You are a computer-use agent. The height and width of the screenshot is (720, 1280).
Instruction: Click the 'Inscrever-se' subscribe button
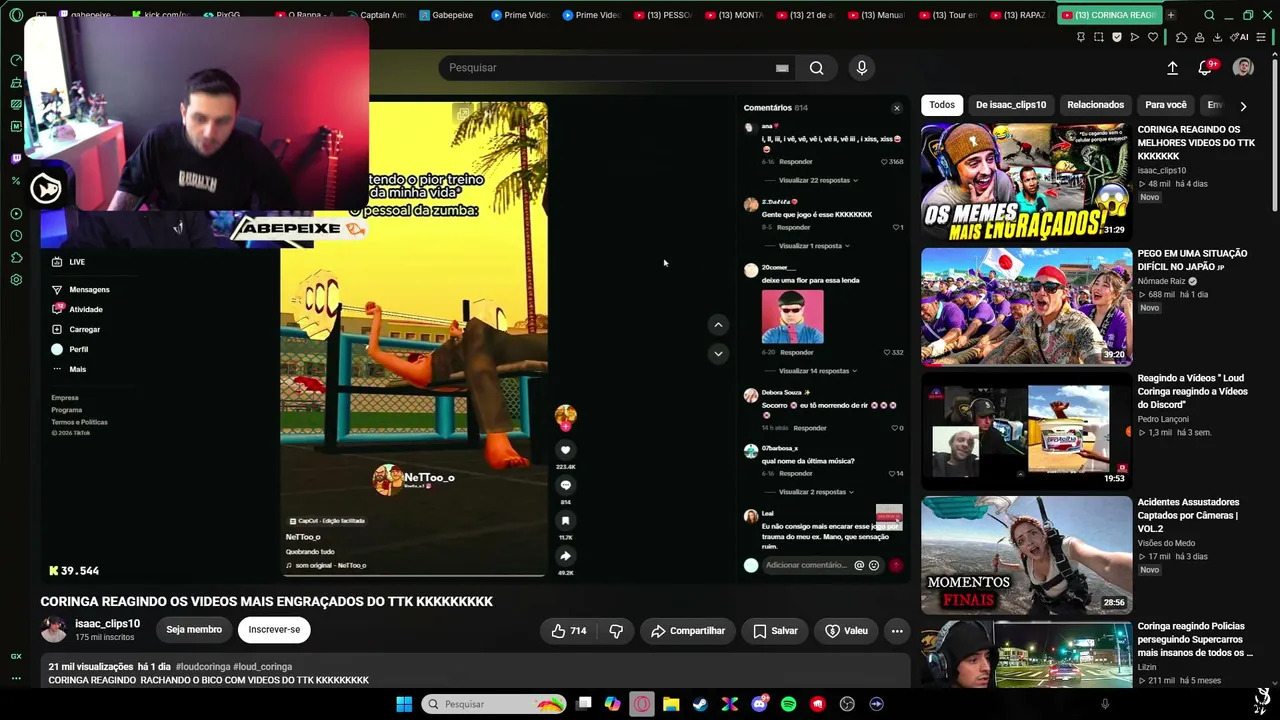(x=274, y=630)
